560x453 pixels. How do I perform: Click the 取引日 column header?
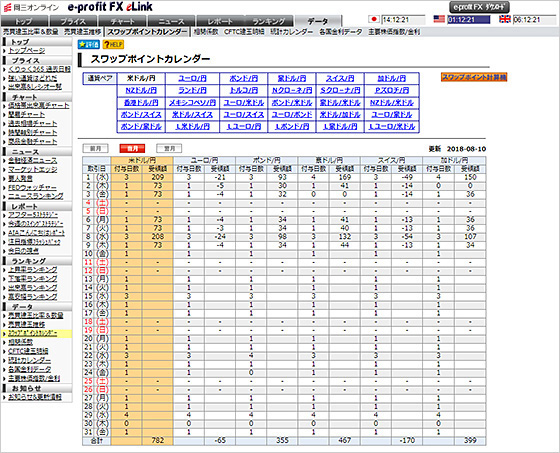(x=96, y=169)
